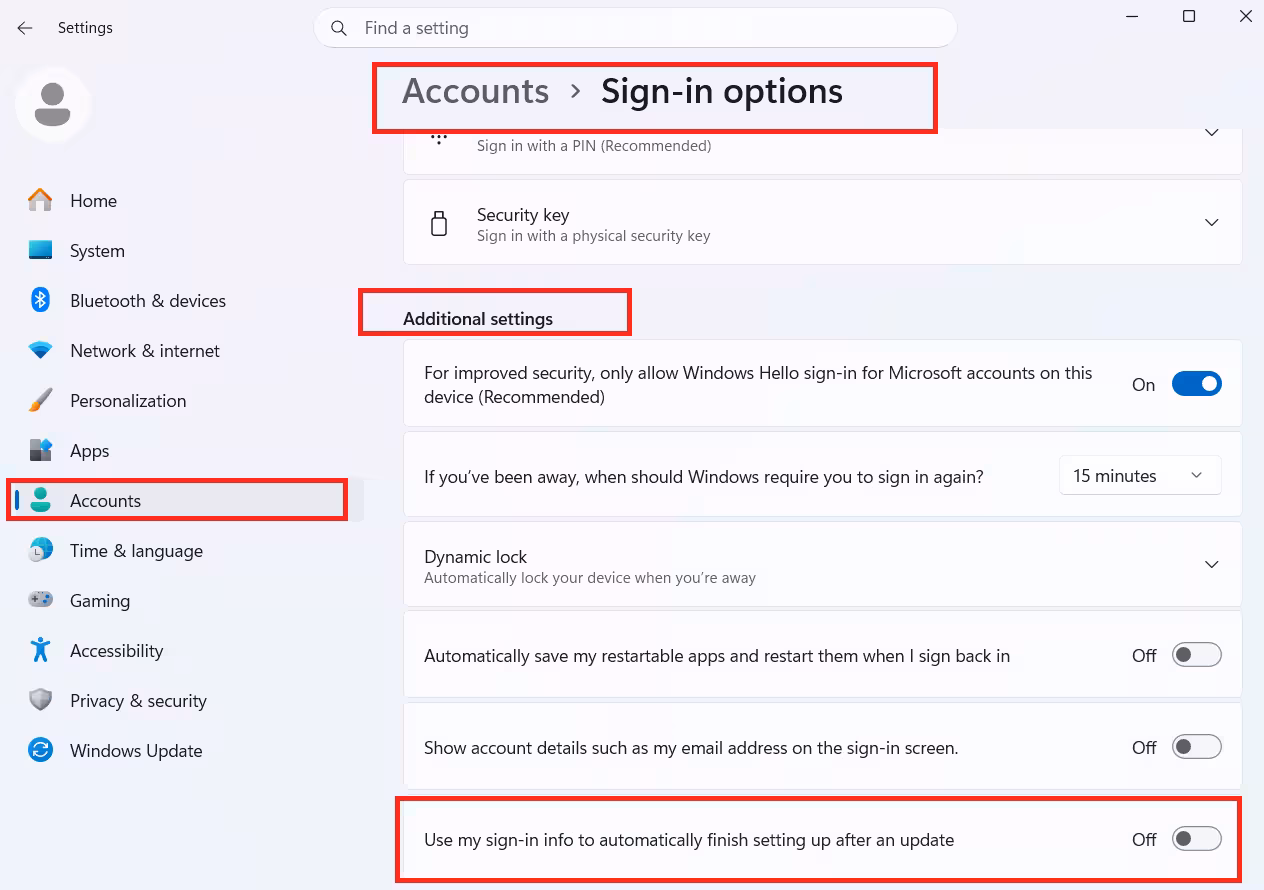
Task: Click the Bluetooth icon in sidebar
Action: point(40,300)
